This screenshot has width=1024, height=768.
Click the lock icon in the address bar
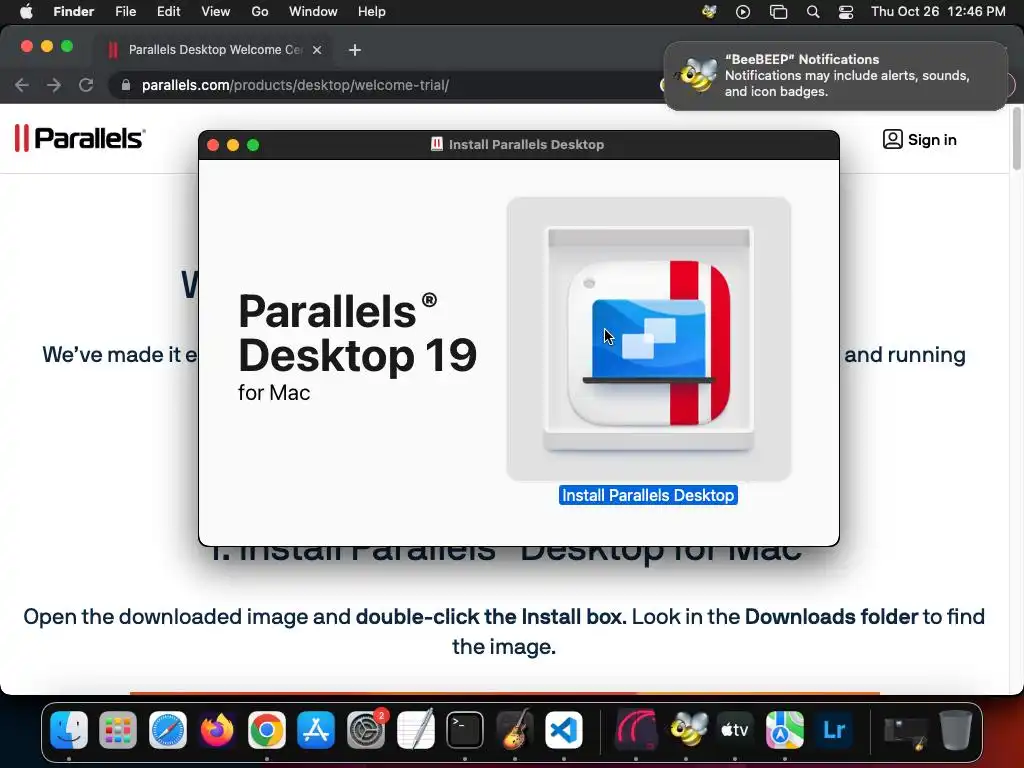point(126,85)
